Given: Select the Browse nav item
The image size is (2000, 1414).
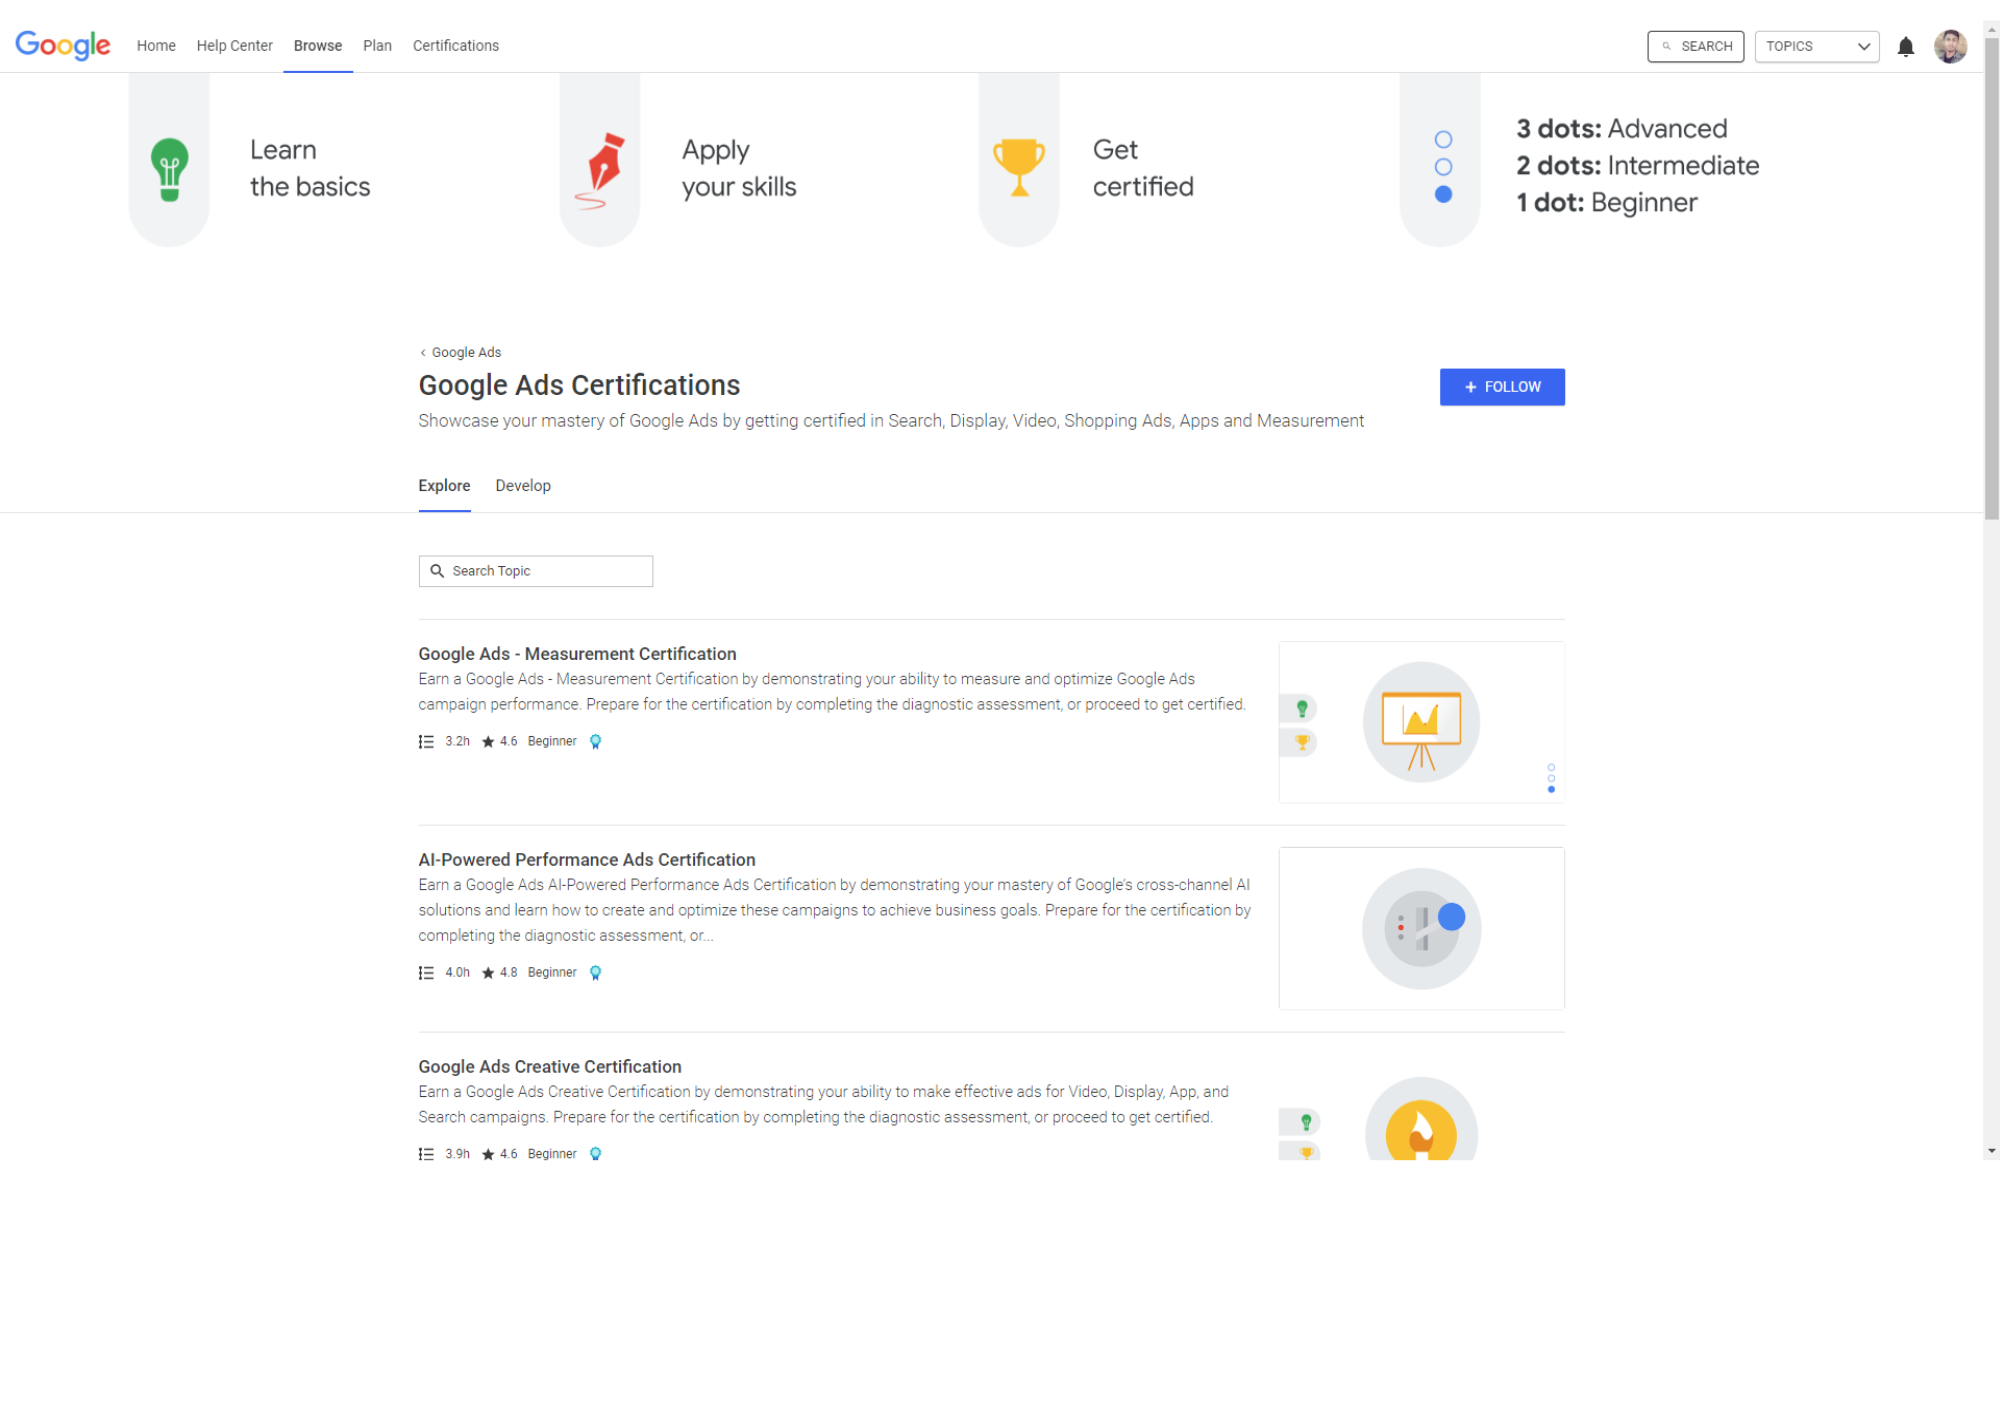Looking at the screenshot, I should pyautogui.click(x=318, y=46).
